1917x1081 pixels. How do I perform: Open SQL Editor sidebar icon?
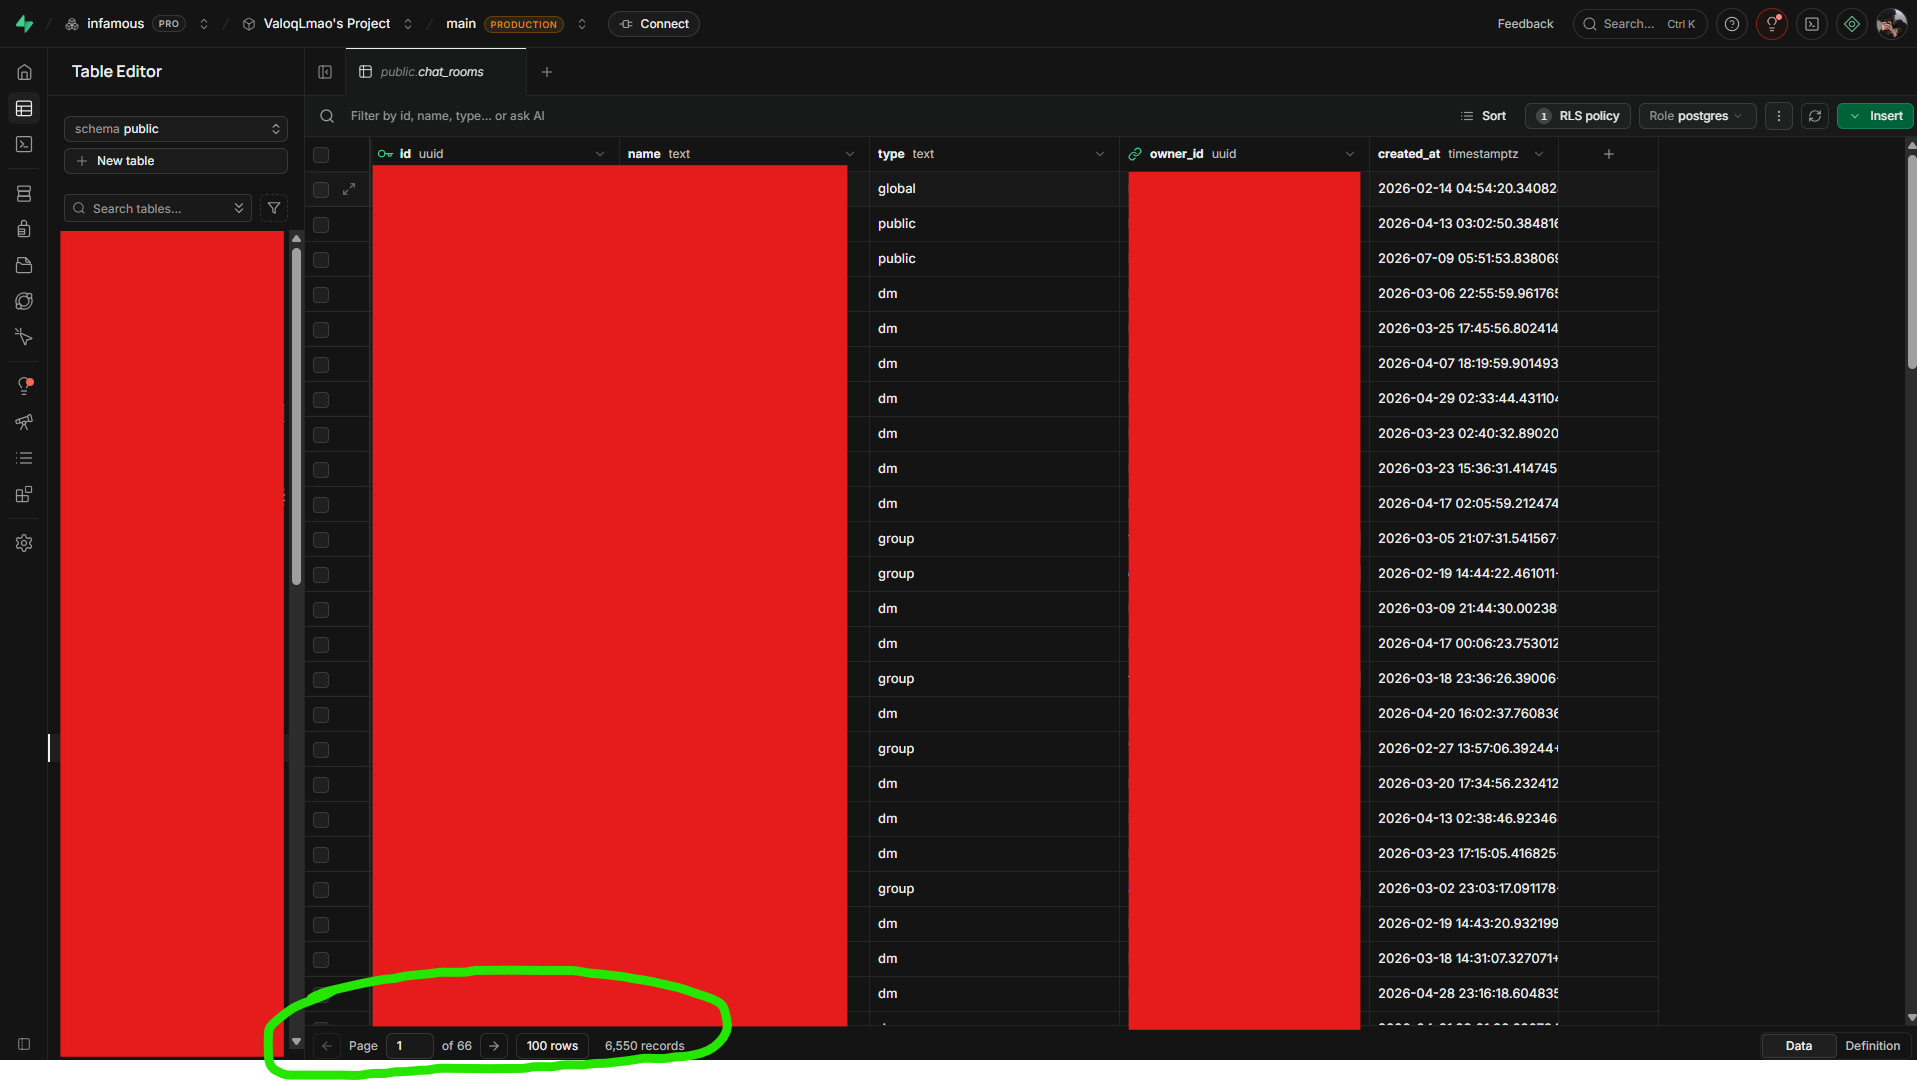click(x=25, y=144)
